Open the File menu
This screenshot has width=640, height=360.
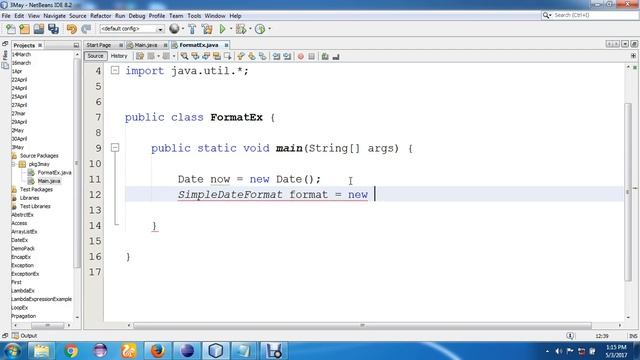[6, 16]
